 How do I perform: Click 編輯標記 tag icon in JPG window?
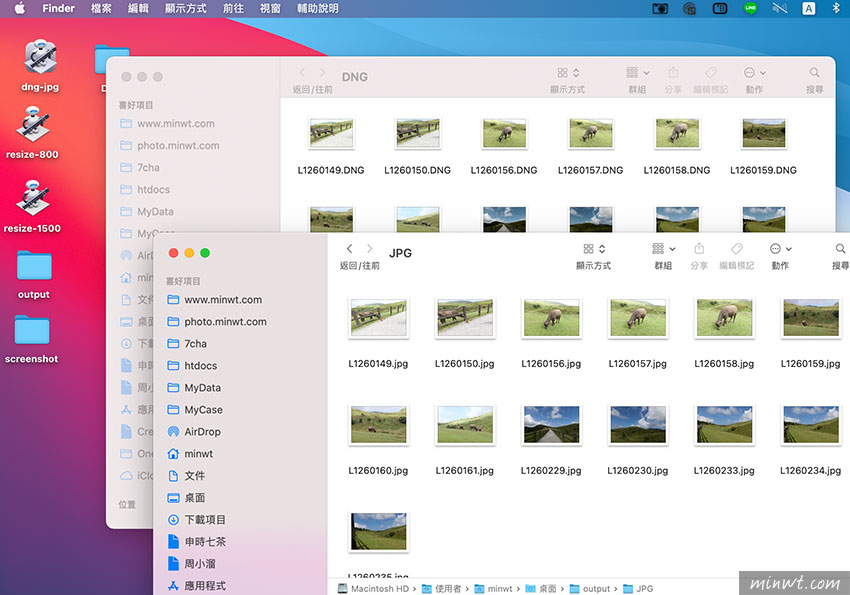coord(736,249)
